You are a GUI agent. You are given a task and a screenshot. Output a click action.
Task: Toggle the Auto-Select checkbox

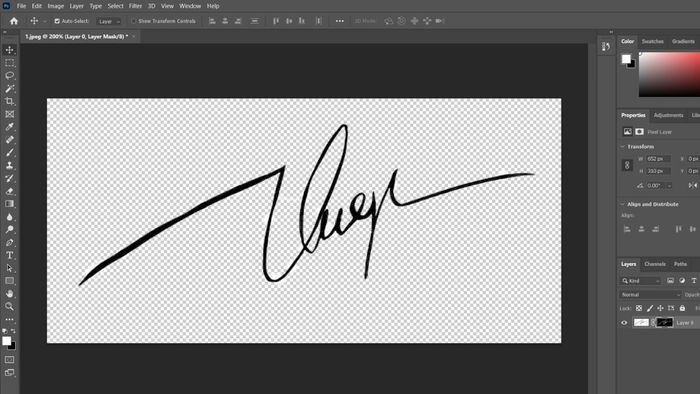tap(57, 21)
